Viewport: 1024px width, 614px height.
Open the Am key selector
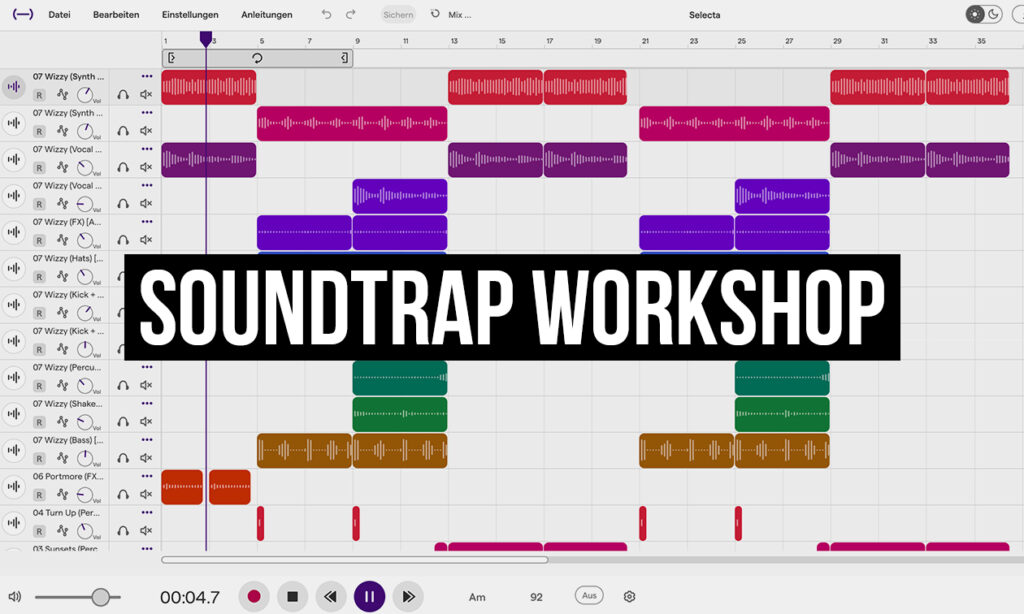tap(477, 597)
